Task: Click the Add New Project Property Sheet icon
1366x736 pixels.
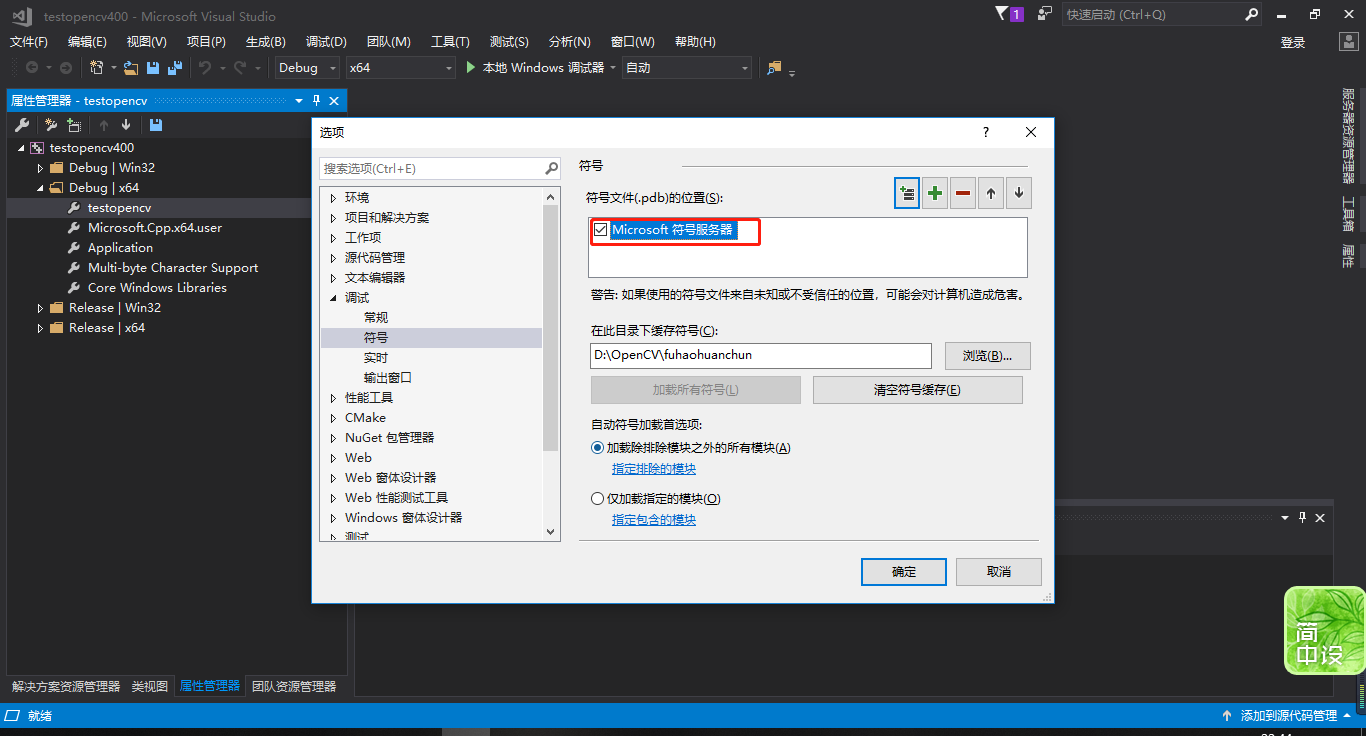Action: (x=49, y=124)
